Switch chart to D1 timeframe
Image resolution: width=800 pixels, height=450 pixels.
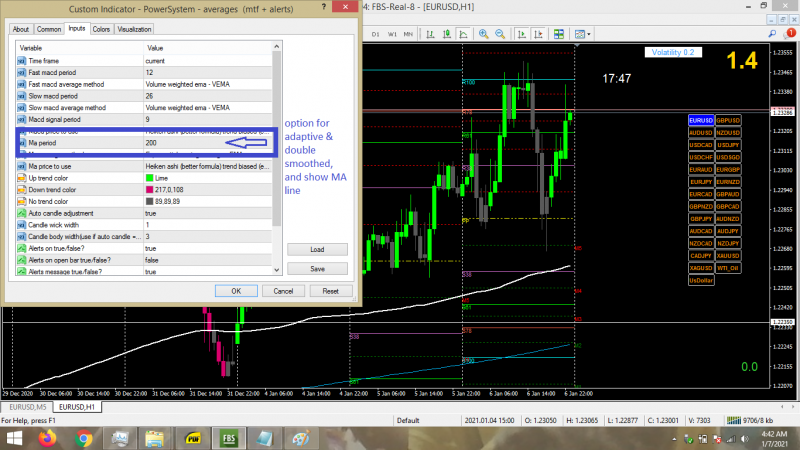point(376,34)
